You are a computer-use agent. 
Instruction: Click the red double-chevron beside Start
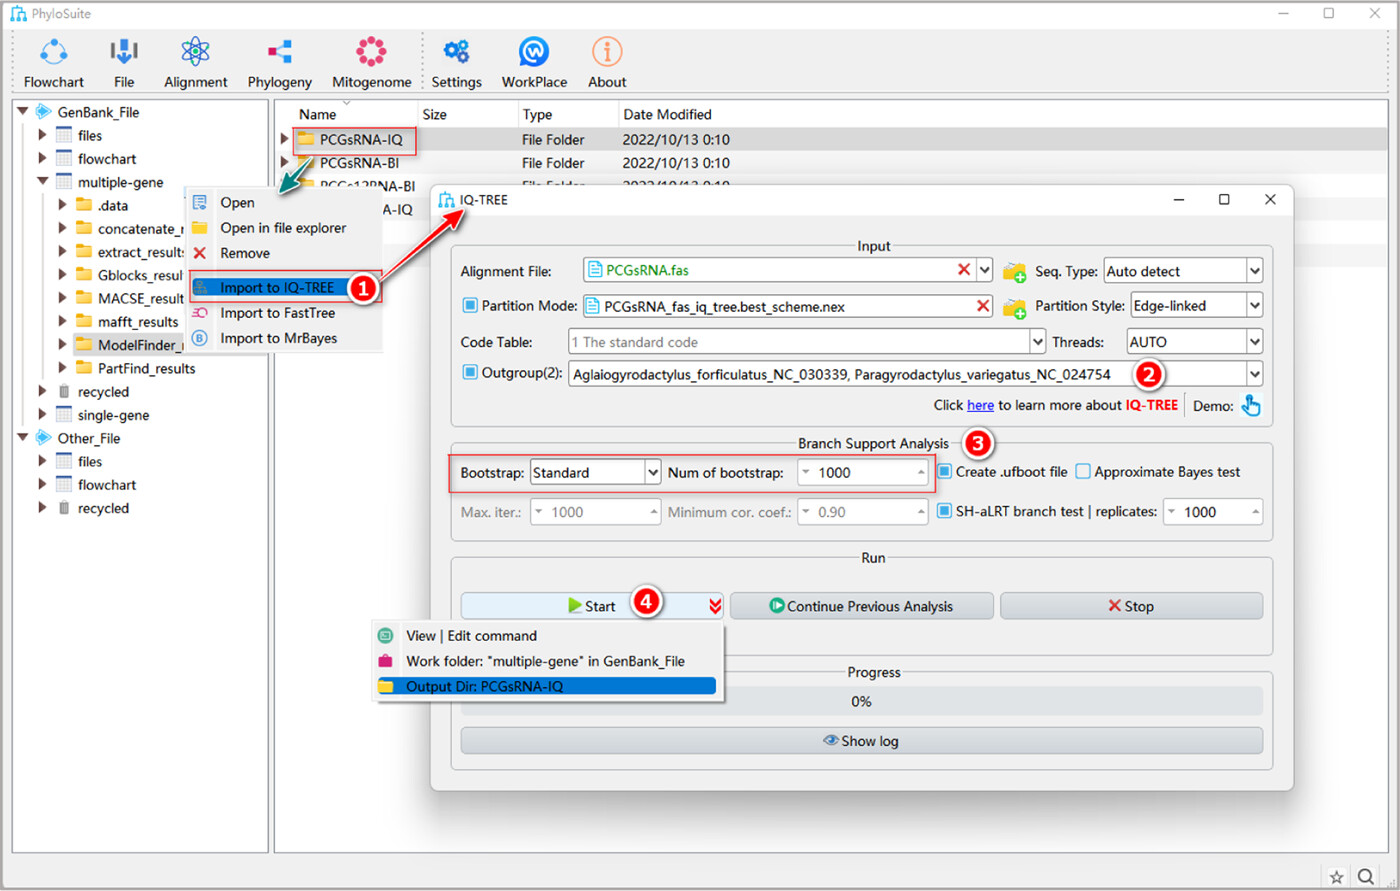point(715,605)
